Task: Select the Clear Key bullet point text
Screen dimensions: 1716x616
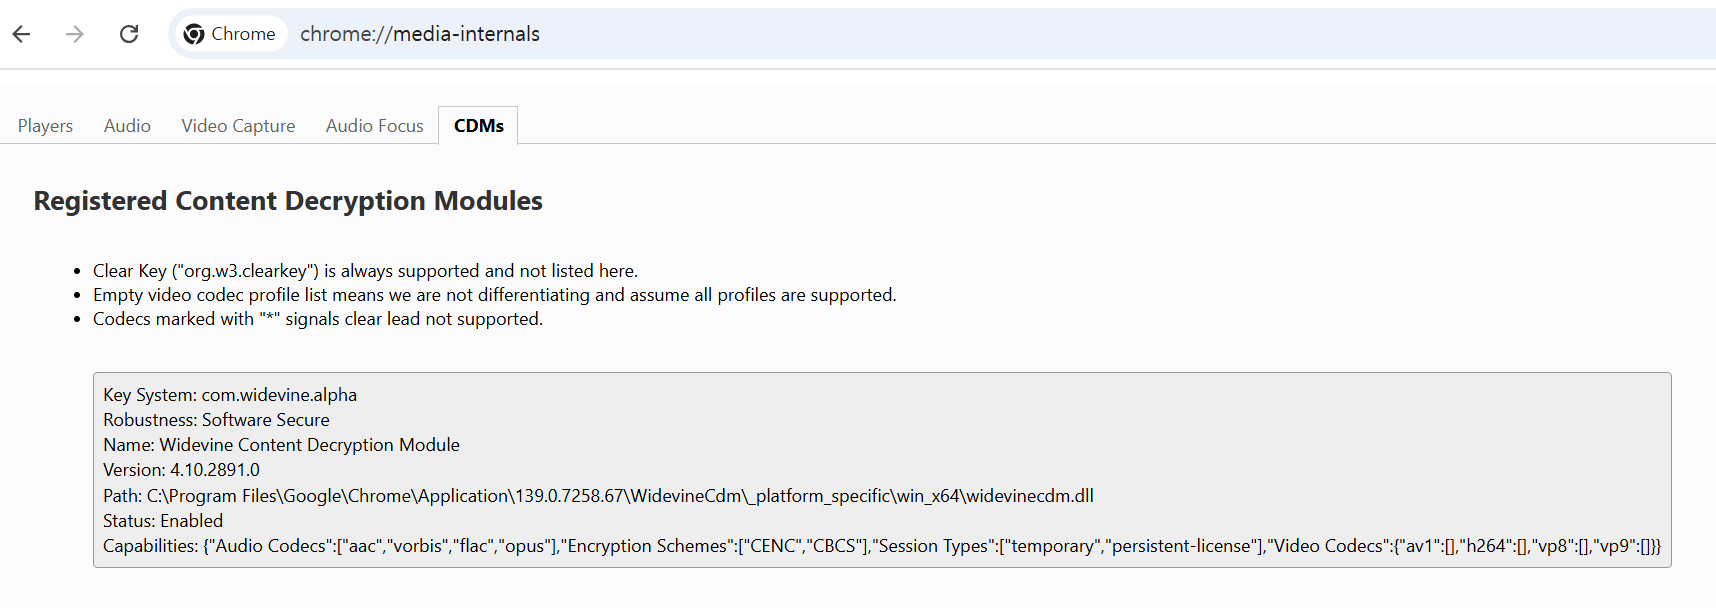Action: click(x=365, y=270)
